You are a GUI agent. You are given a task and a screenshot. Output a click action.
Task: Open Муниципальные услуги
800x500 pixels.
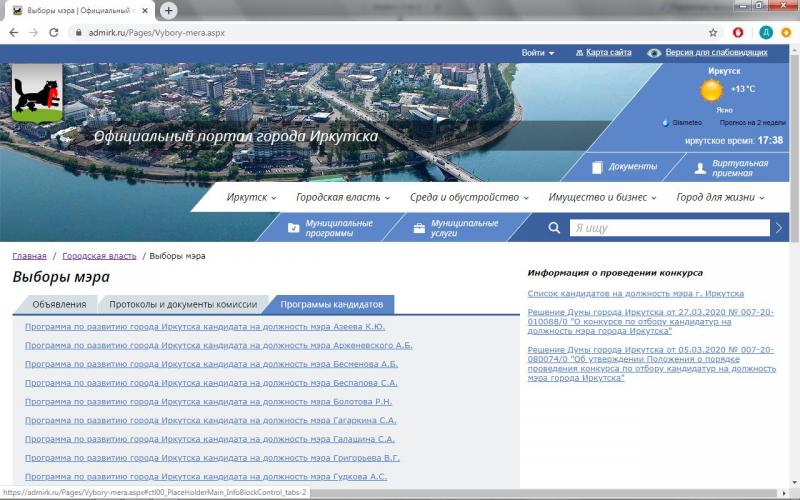coord(456,228)
